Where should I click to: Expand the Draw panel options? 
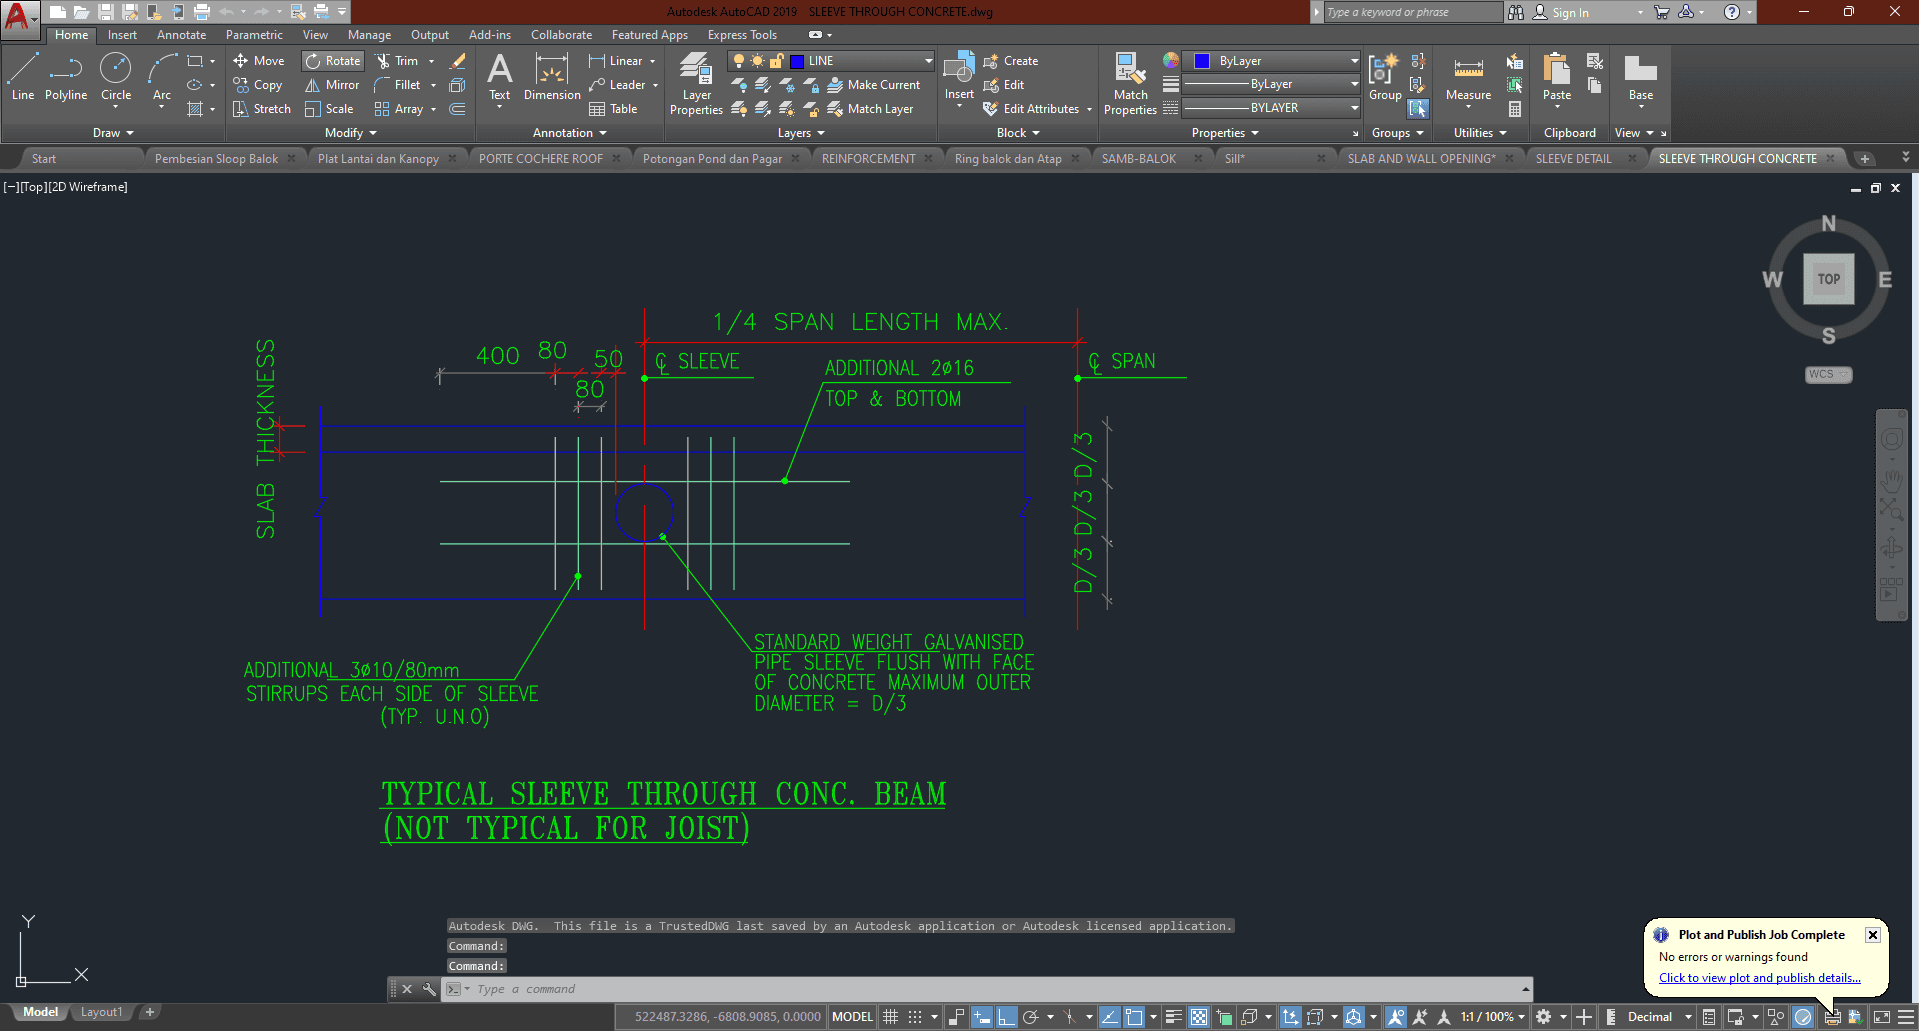click(x=113, y=133)
